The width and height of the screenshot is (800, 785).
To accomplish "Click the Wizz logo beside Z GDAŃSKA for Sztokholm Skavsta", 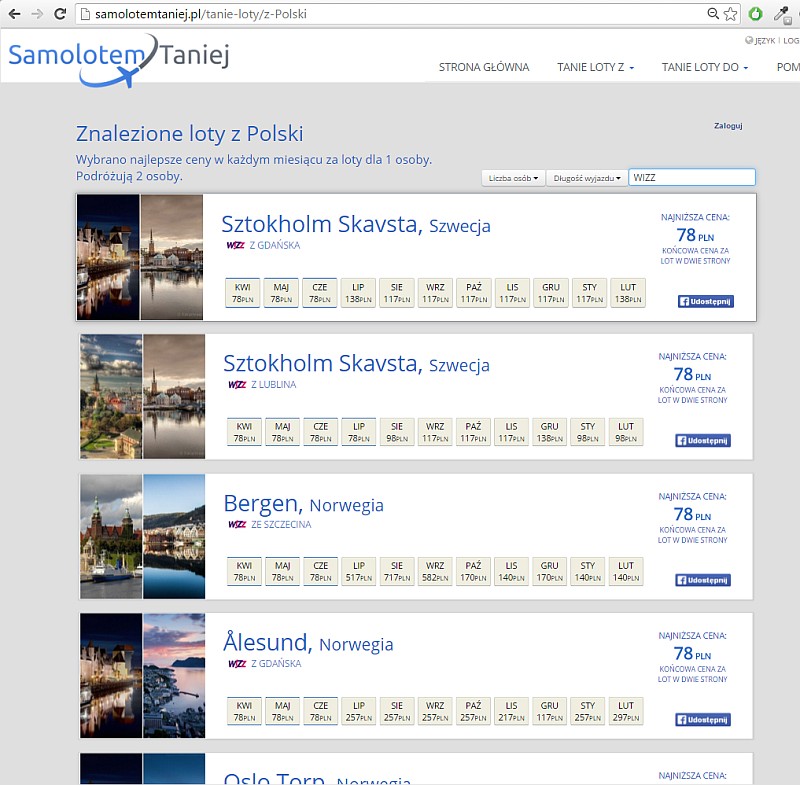I will [236, 245].
